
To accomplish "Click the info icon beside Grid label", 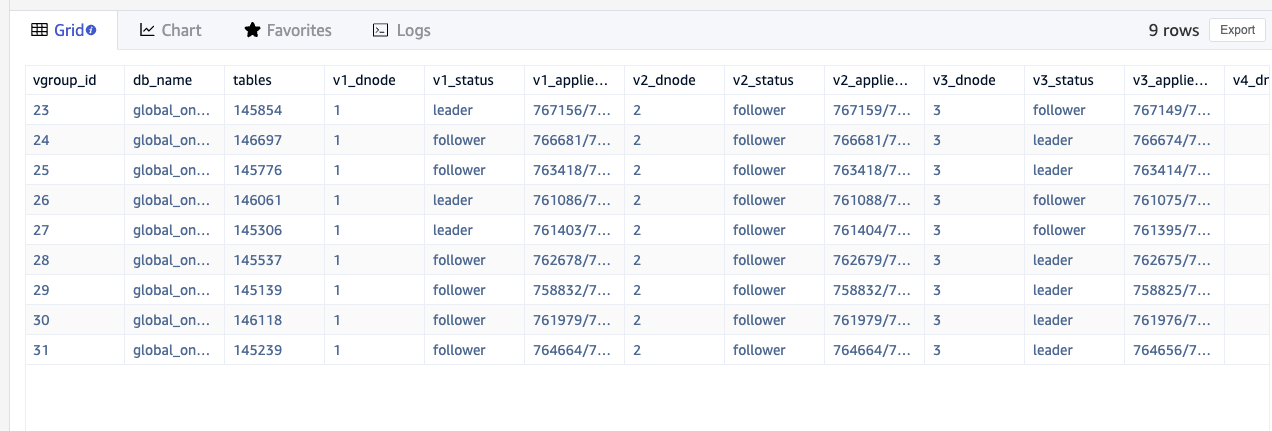I will tap(91, 30).
